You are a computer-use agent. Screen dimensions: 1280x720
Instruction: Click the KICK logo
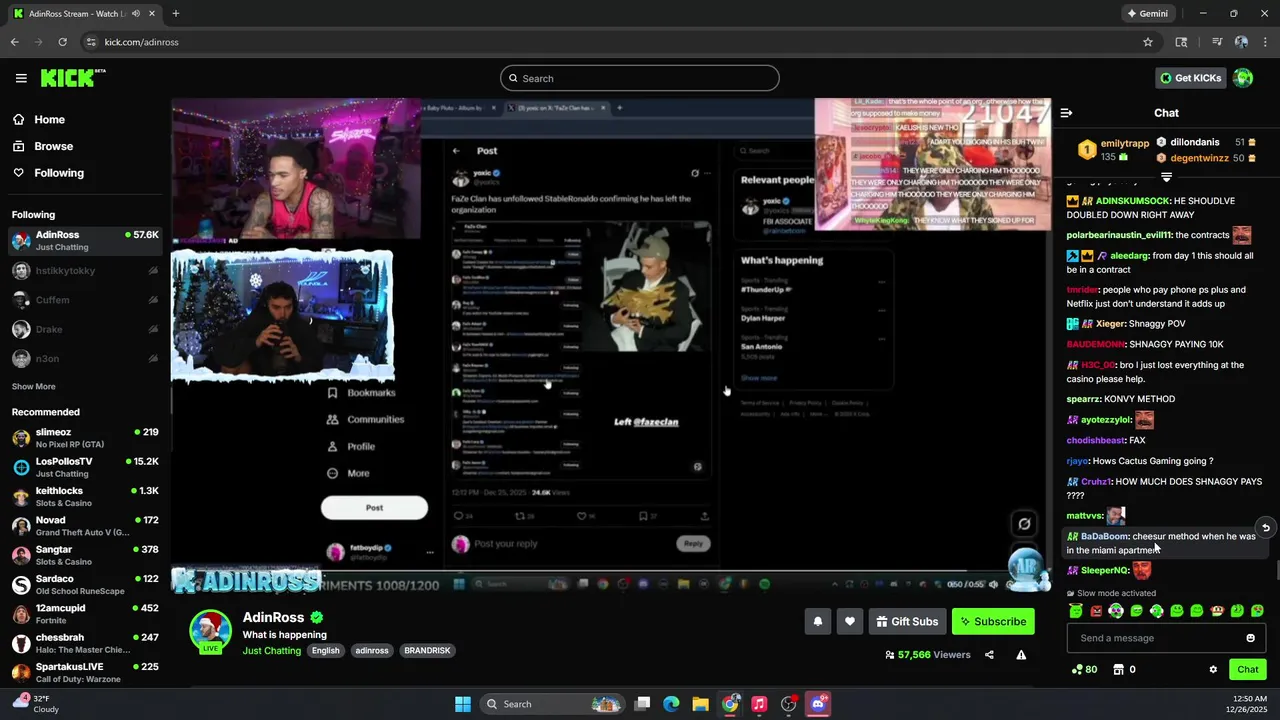click(72, 78)
